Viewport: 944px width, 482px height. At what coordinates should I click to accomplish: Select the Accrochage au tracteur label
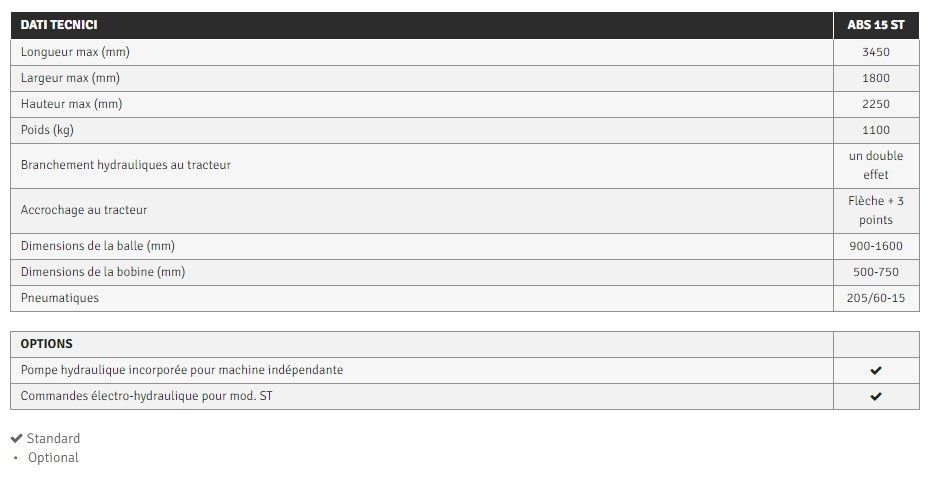[x=84, y=210]
